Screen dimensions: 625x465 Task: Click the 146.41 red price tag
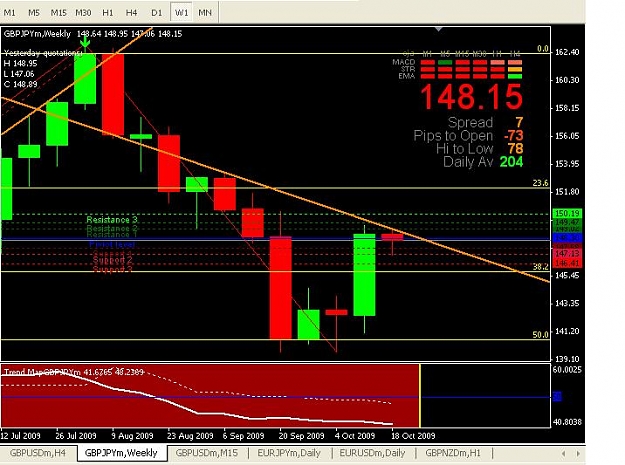(567, 263)
